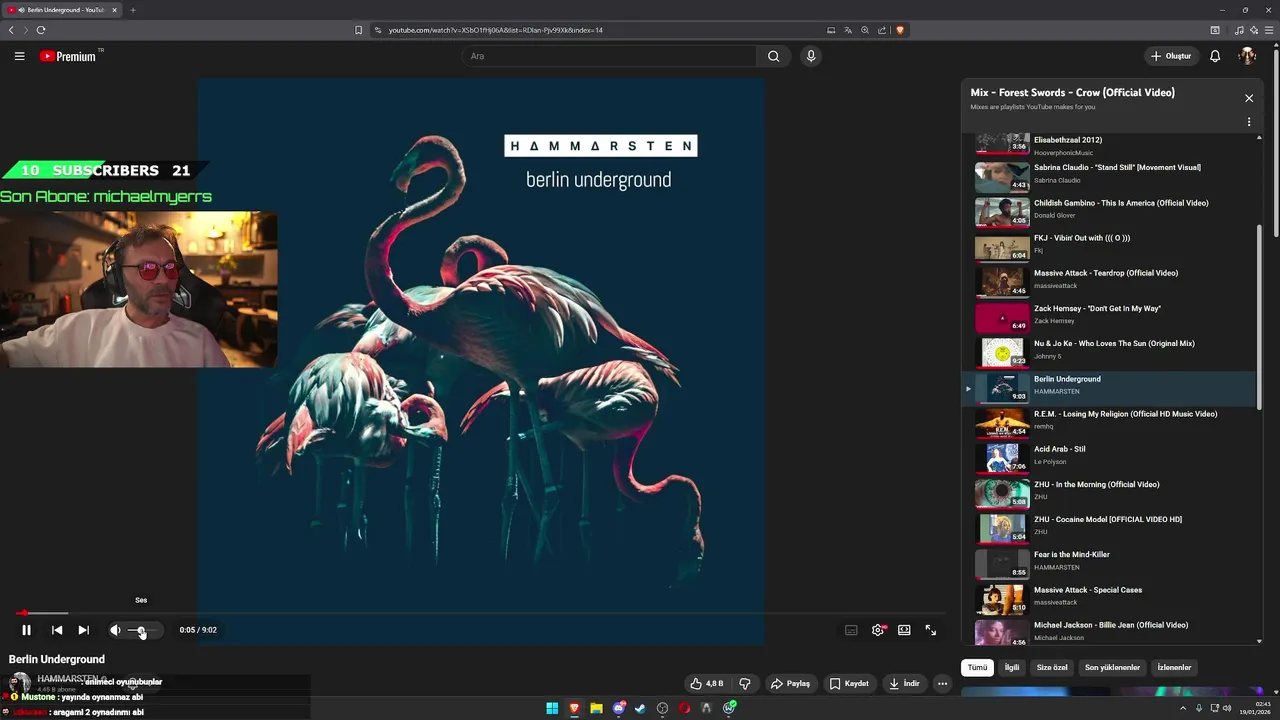Play Michael Jackson Billie Jean
This screenshot has height=720, width=1280.
pos(1109,631)
